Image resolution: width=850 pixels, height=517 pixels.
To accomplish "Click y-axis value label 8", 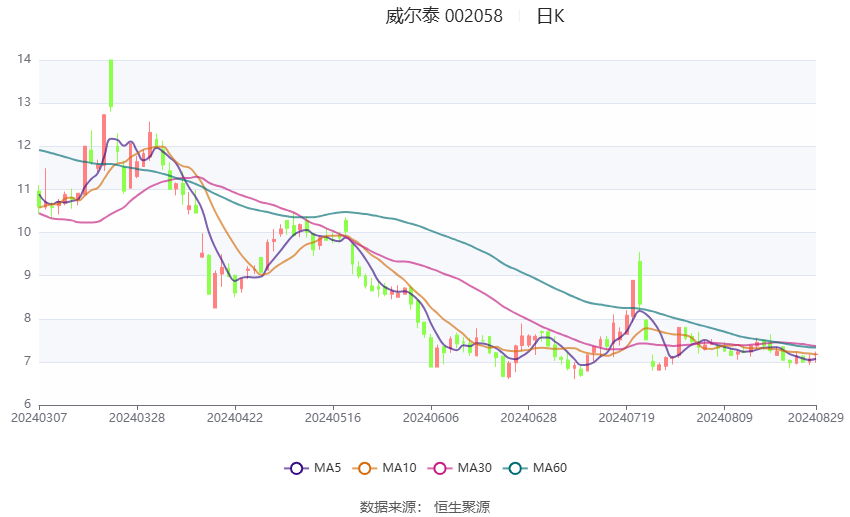I will pyautogui.click(x=27, y=318).
